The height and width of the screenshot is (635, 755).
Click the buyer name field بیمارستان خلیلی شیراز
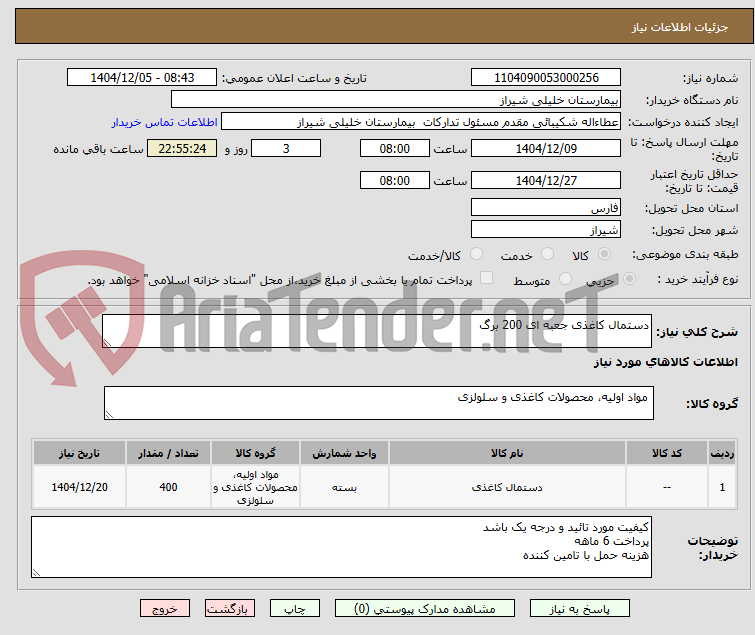(x=396, y=100)
